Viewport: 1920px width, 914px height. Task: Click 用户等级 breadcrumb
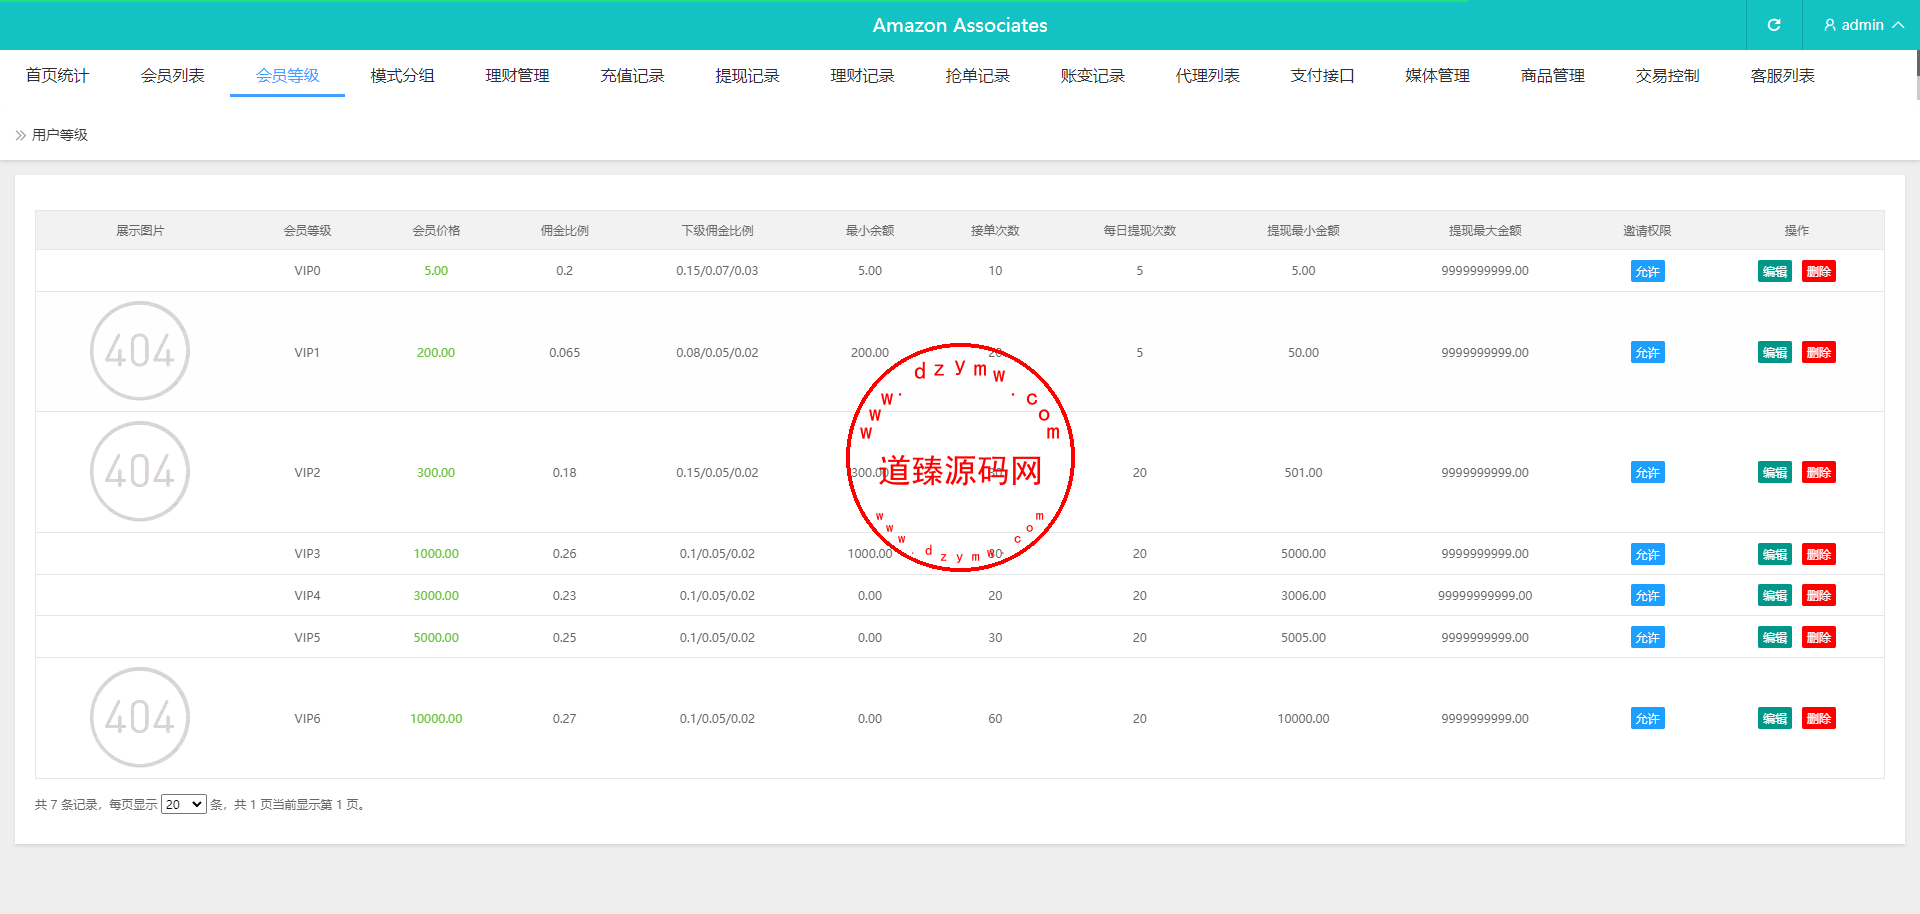(60, 135)
